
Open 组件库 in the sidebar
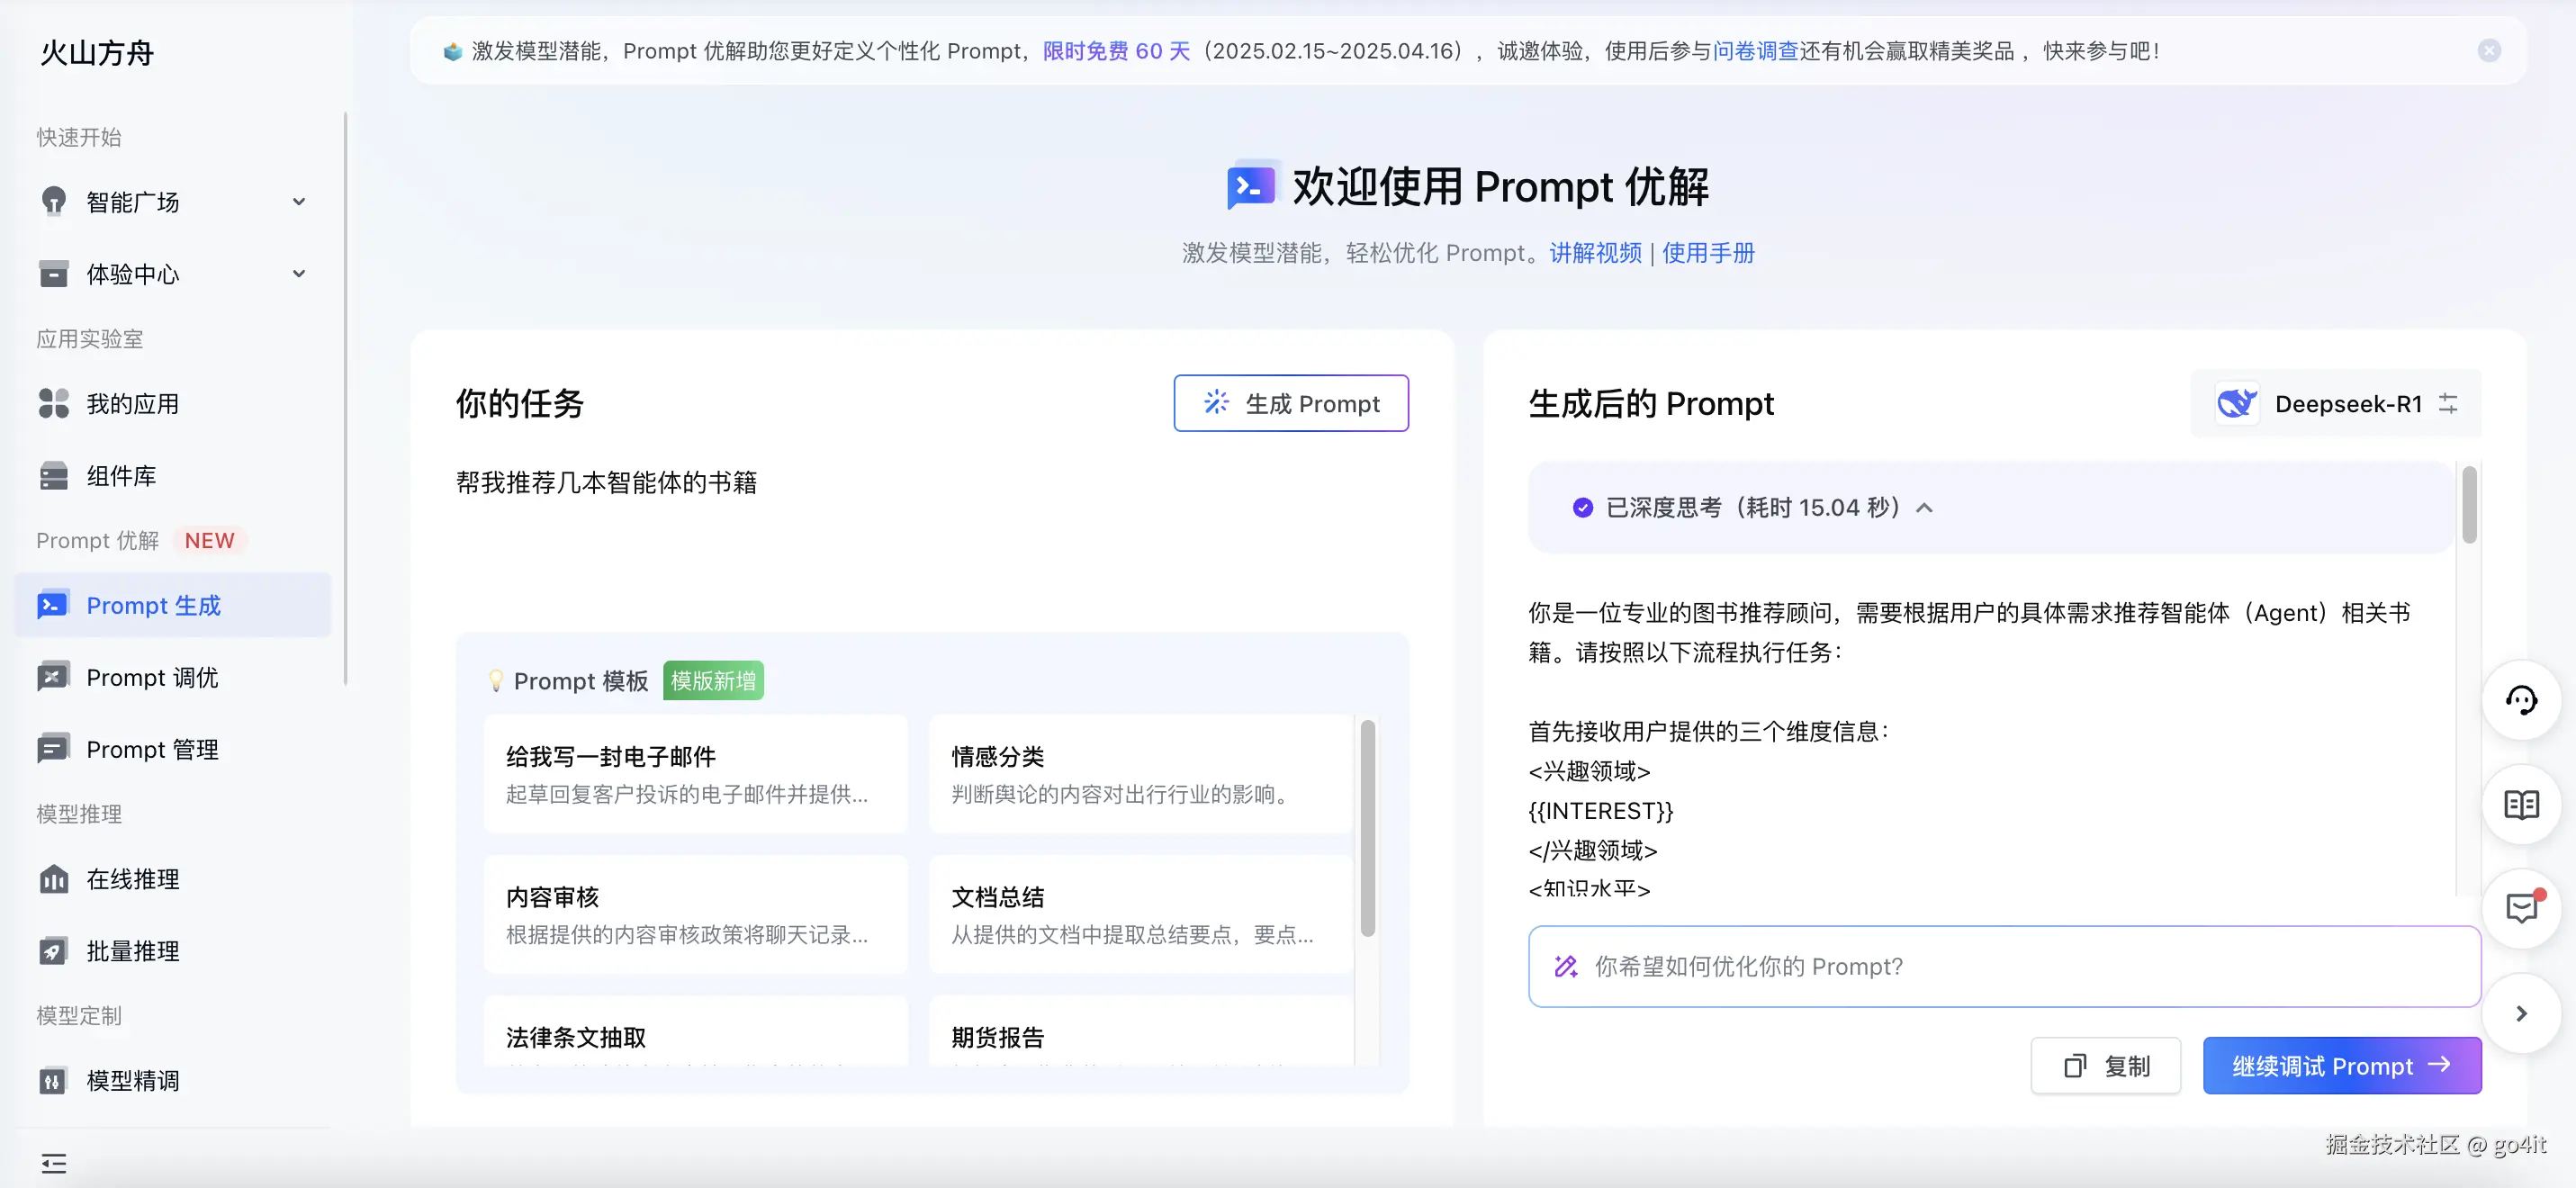pyautogui.click(x=121, y=476)
